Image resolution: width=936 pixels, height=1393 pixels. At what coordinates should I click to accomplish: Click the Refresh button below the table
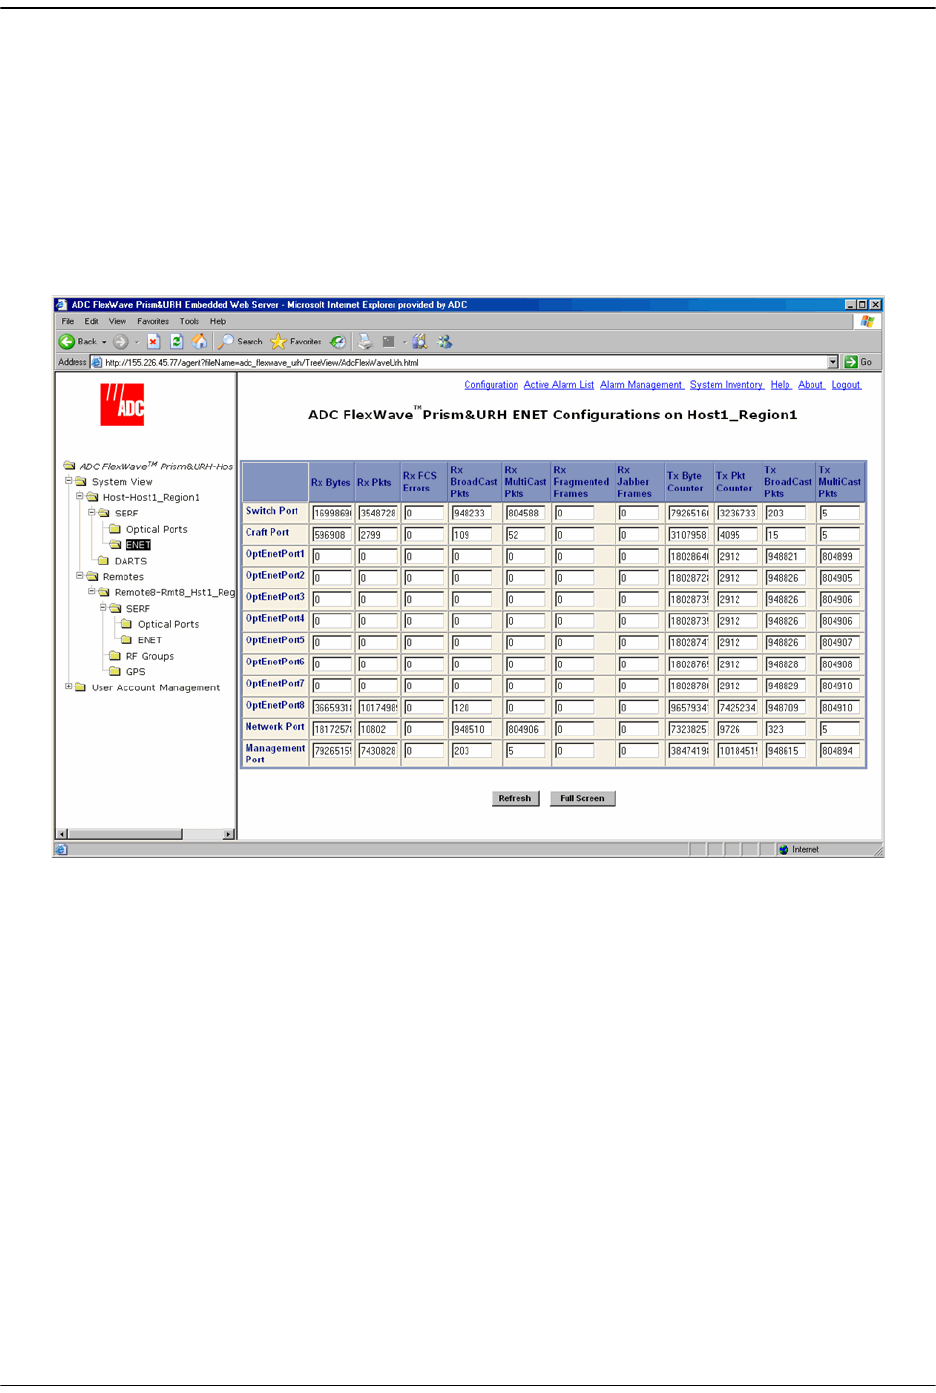click(x=515, y=799)
